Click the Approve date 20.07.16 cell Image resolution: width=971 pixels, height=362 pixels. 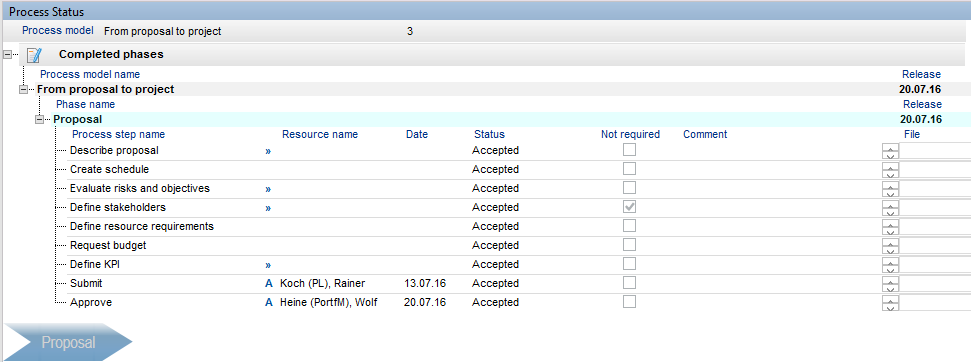[425, 303]
